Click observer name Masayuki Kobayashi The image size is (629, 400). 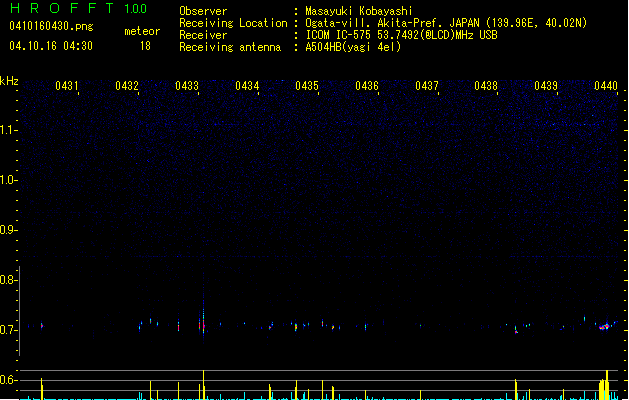pos(359,11)
